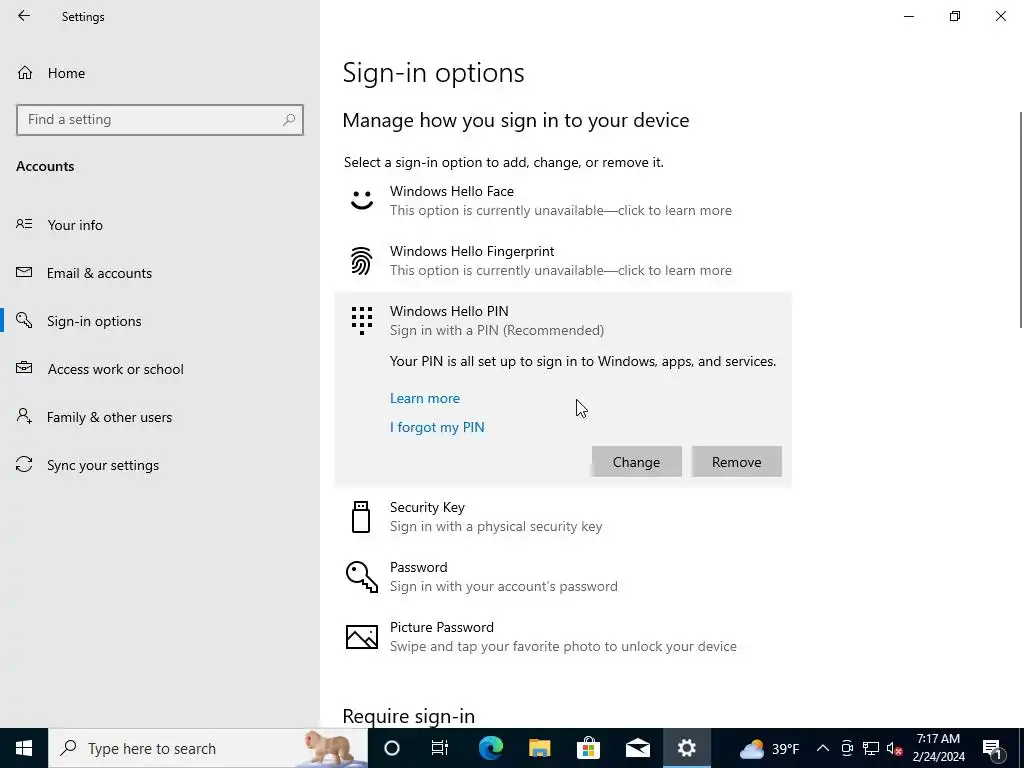
Task: Click the Access work or school briefcase icon
Action: point(24,368)
